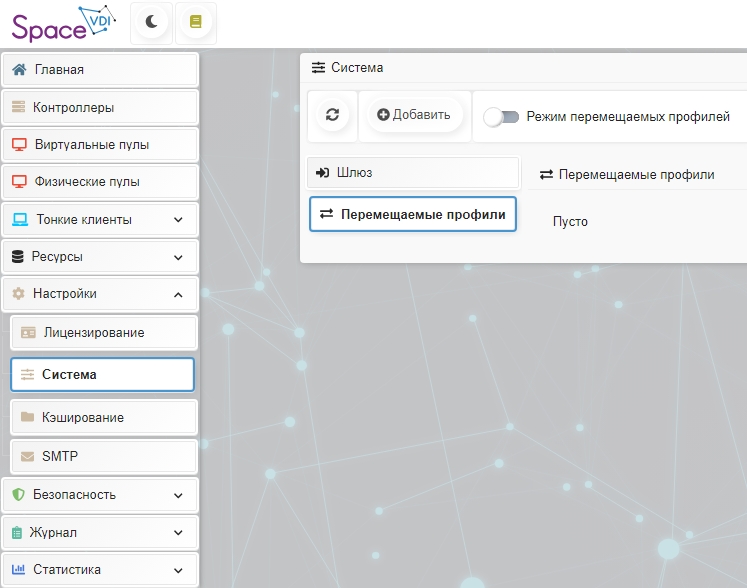The width and height of the screenshot is (747, 588).
Task: Select the Перемещаемые профили tab
Action: (x=412, y=214)
